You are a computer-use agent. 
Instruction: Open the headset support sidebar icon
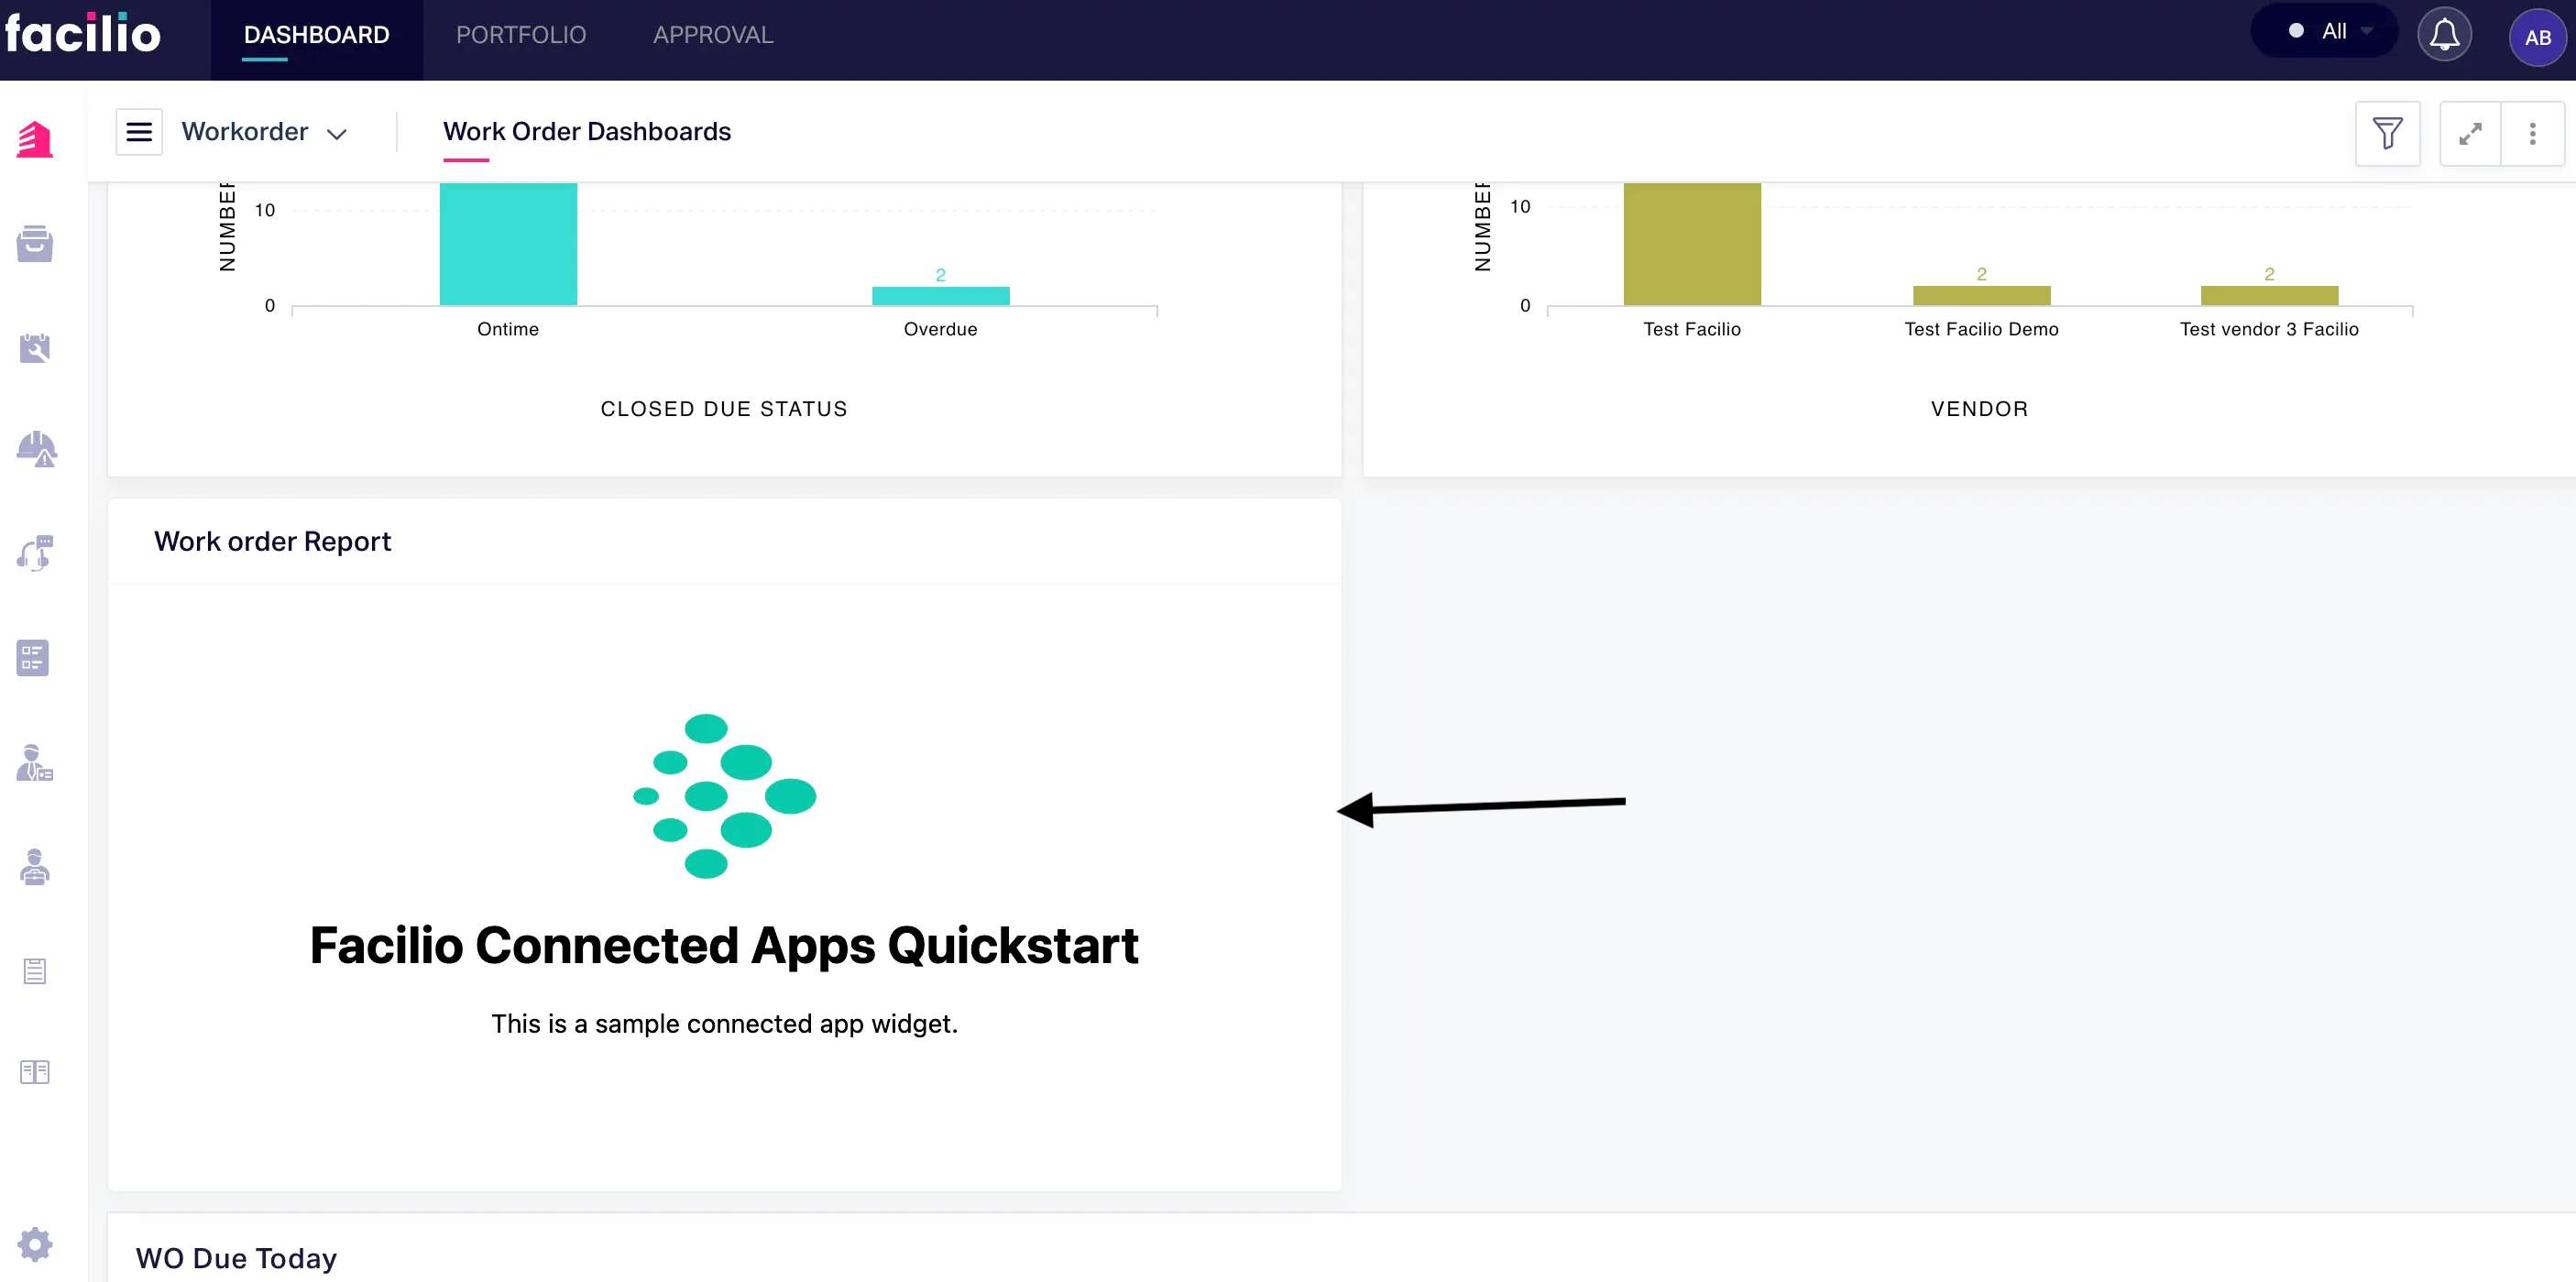pyautogui.click(x=35, y=553)
